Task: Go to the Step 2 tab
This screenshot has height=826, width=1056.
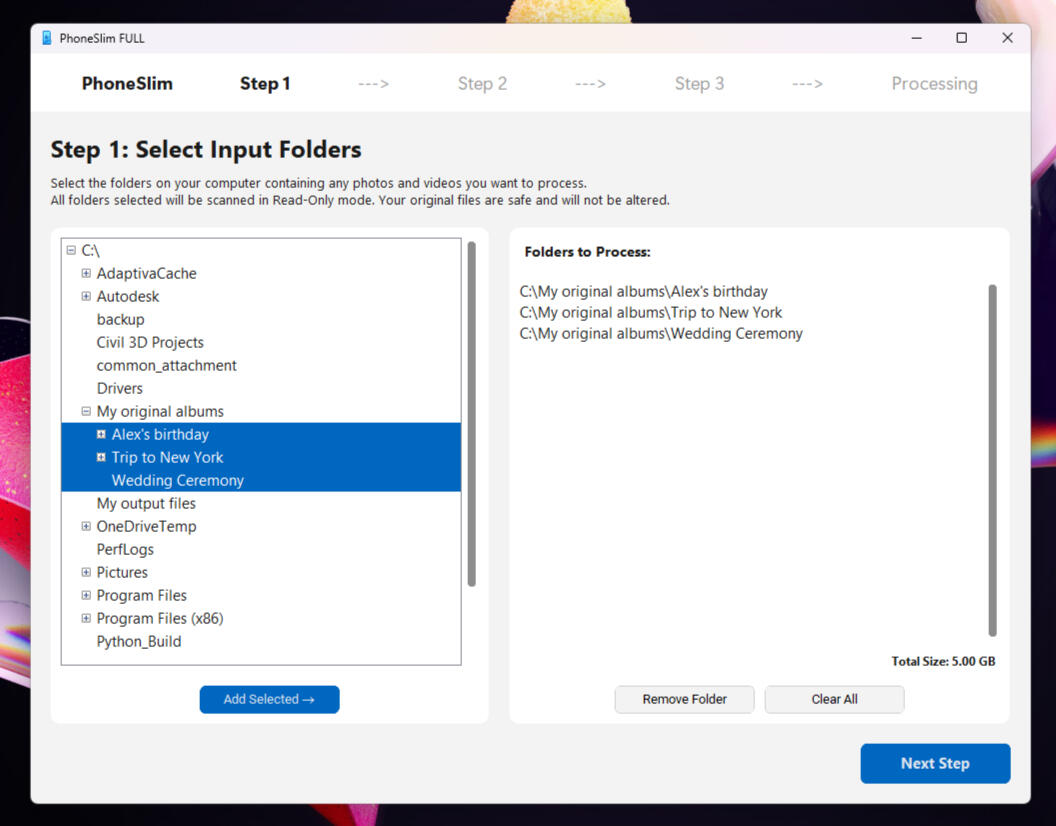Action: (x=482, y=84)
